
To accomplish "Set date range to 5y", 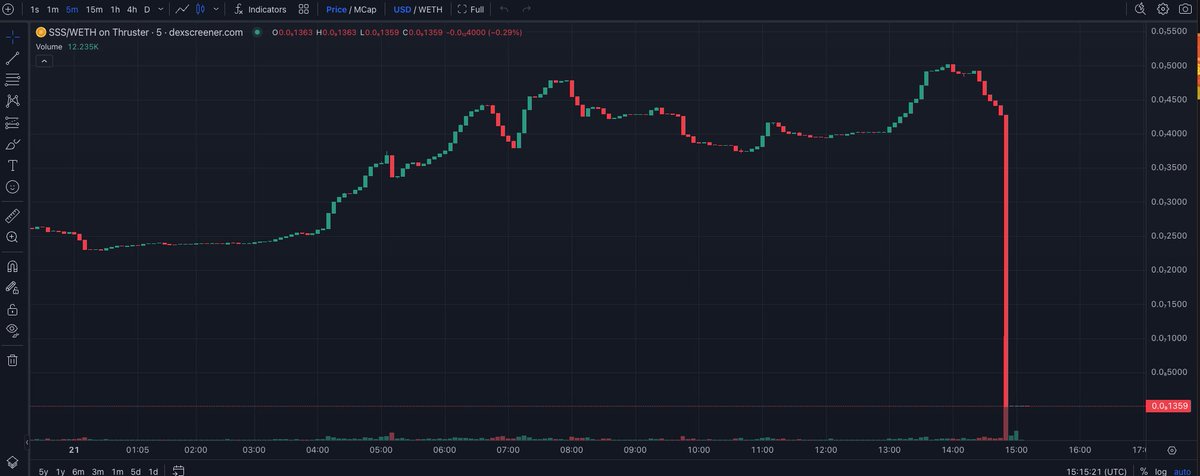I will [x=44, y=471].
